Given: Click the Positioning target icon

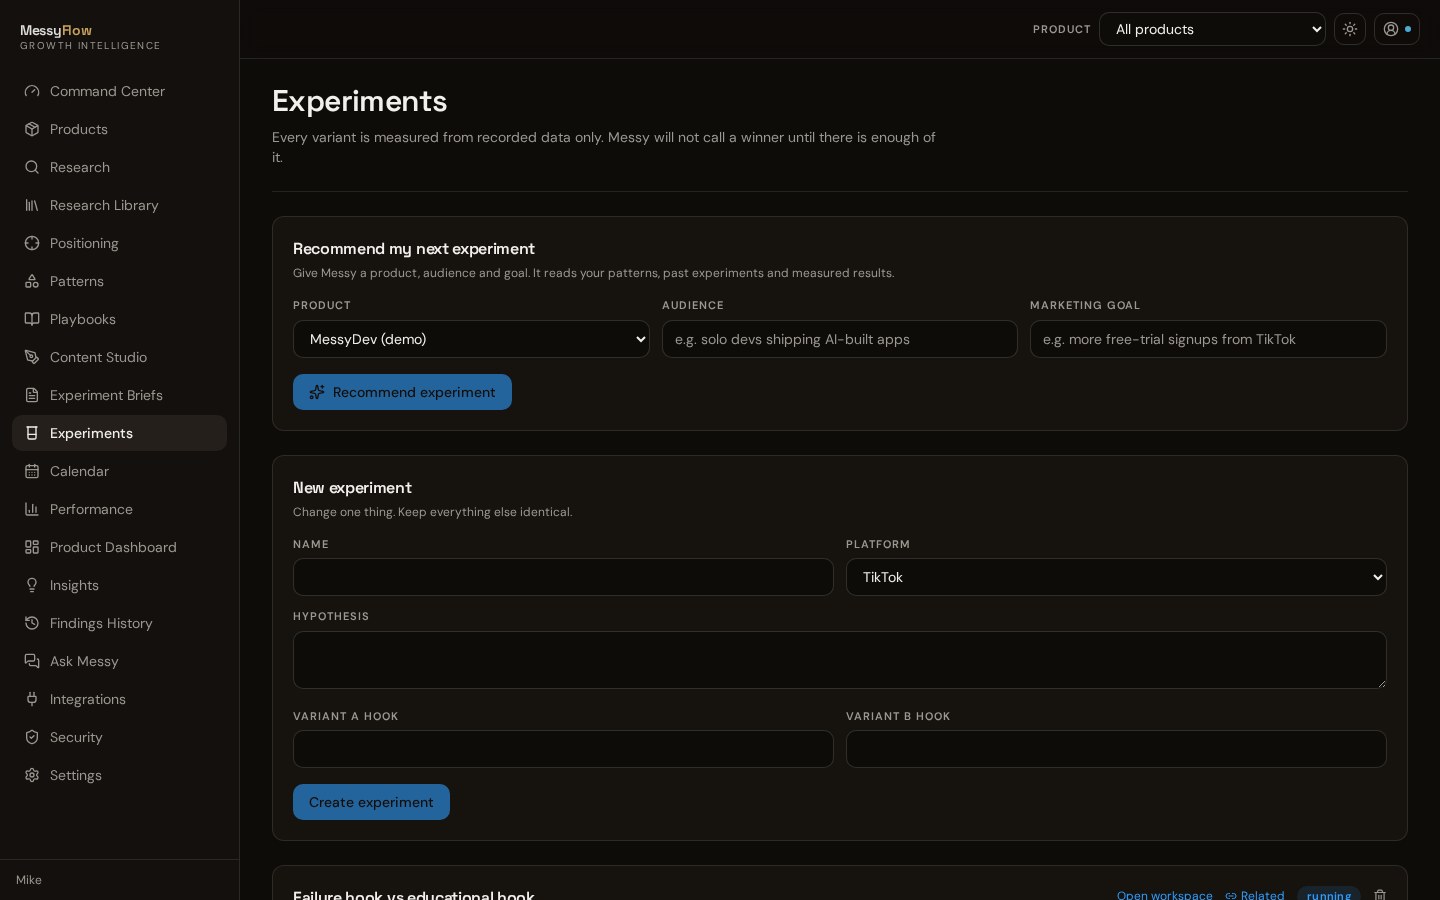Looking at the screenshot, I should [x=32, y=243].
